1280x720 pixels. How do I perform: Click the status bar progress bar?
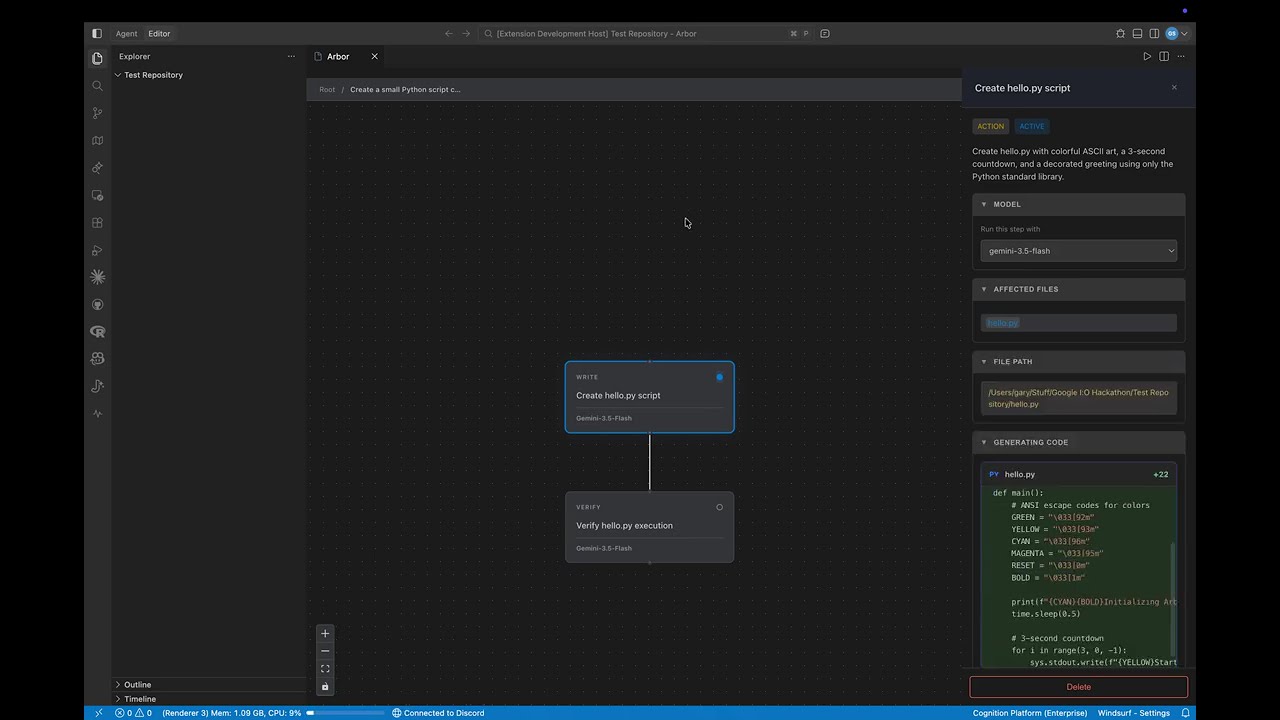345,713
